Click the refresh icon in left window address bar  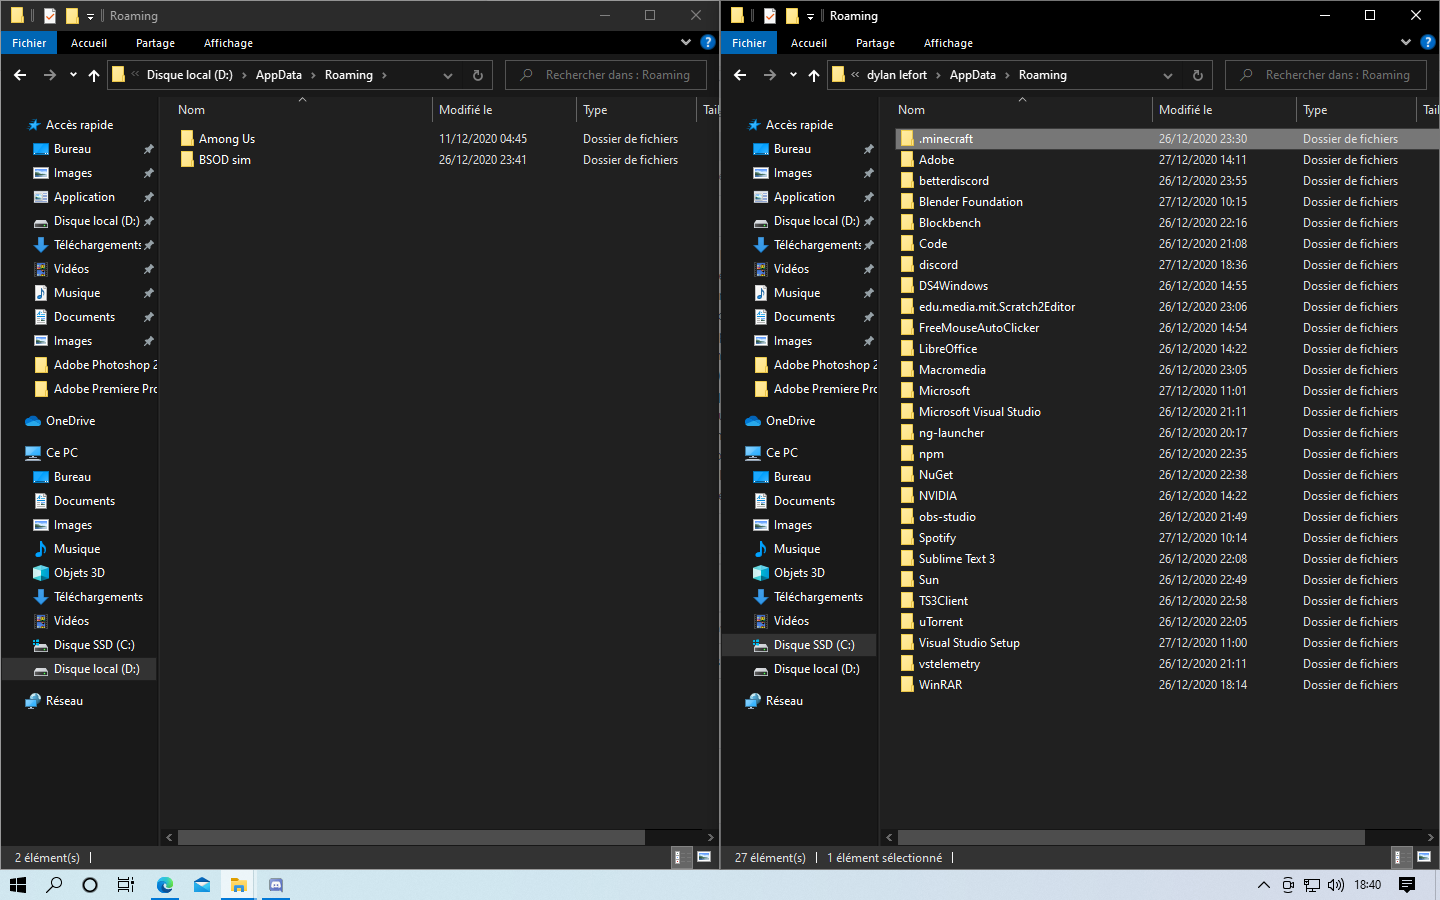pos(477,75)
